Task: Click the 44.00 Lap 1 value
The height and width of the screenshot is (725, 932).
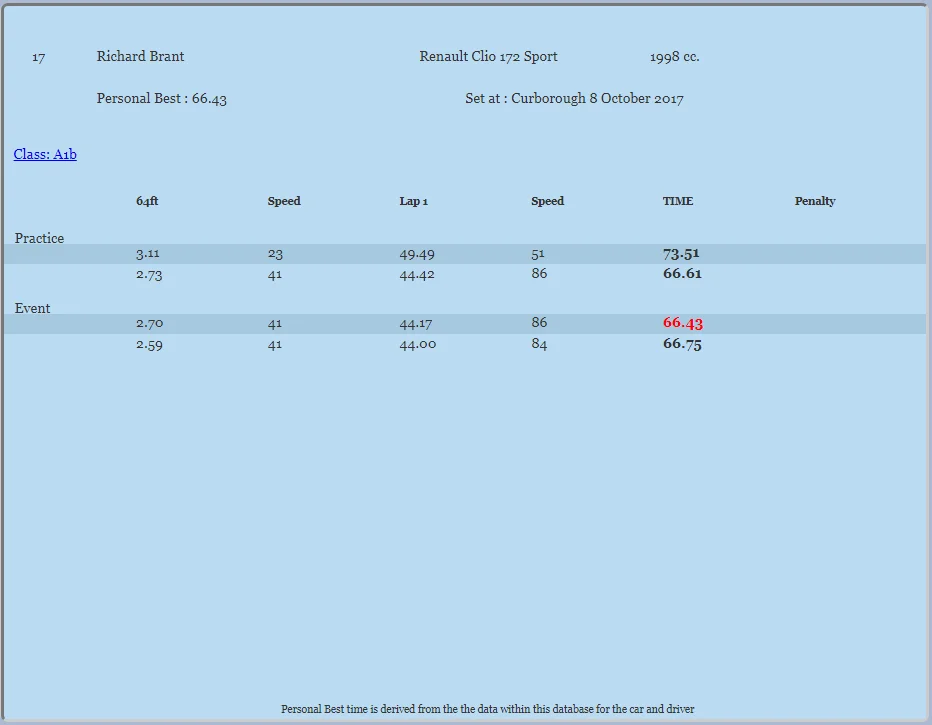Action: pos(418,345)
